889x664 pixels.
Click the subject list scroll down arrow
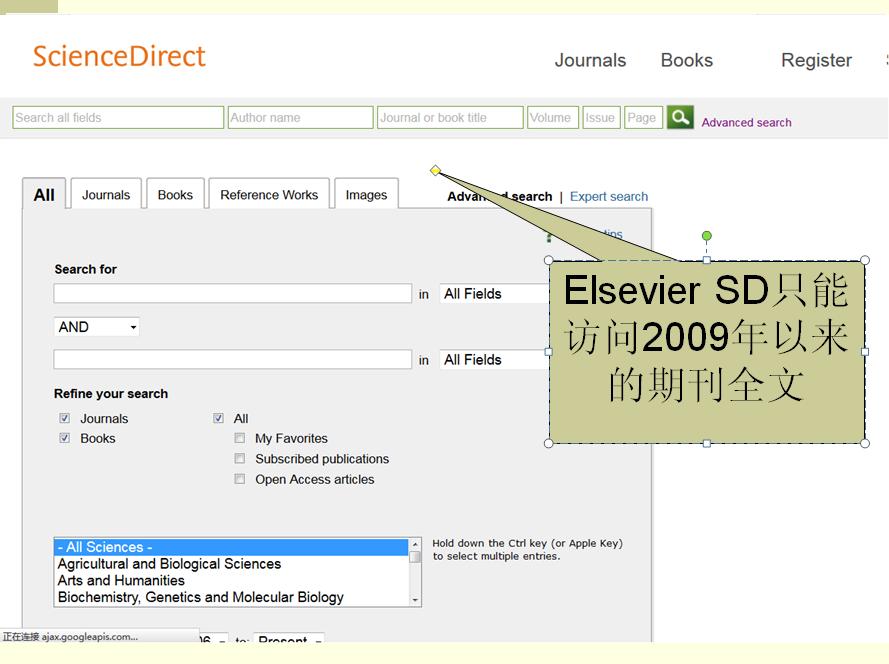[x=415, y=600]
